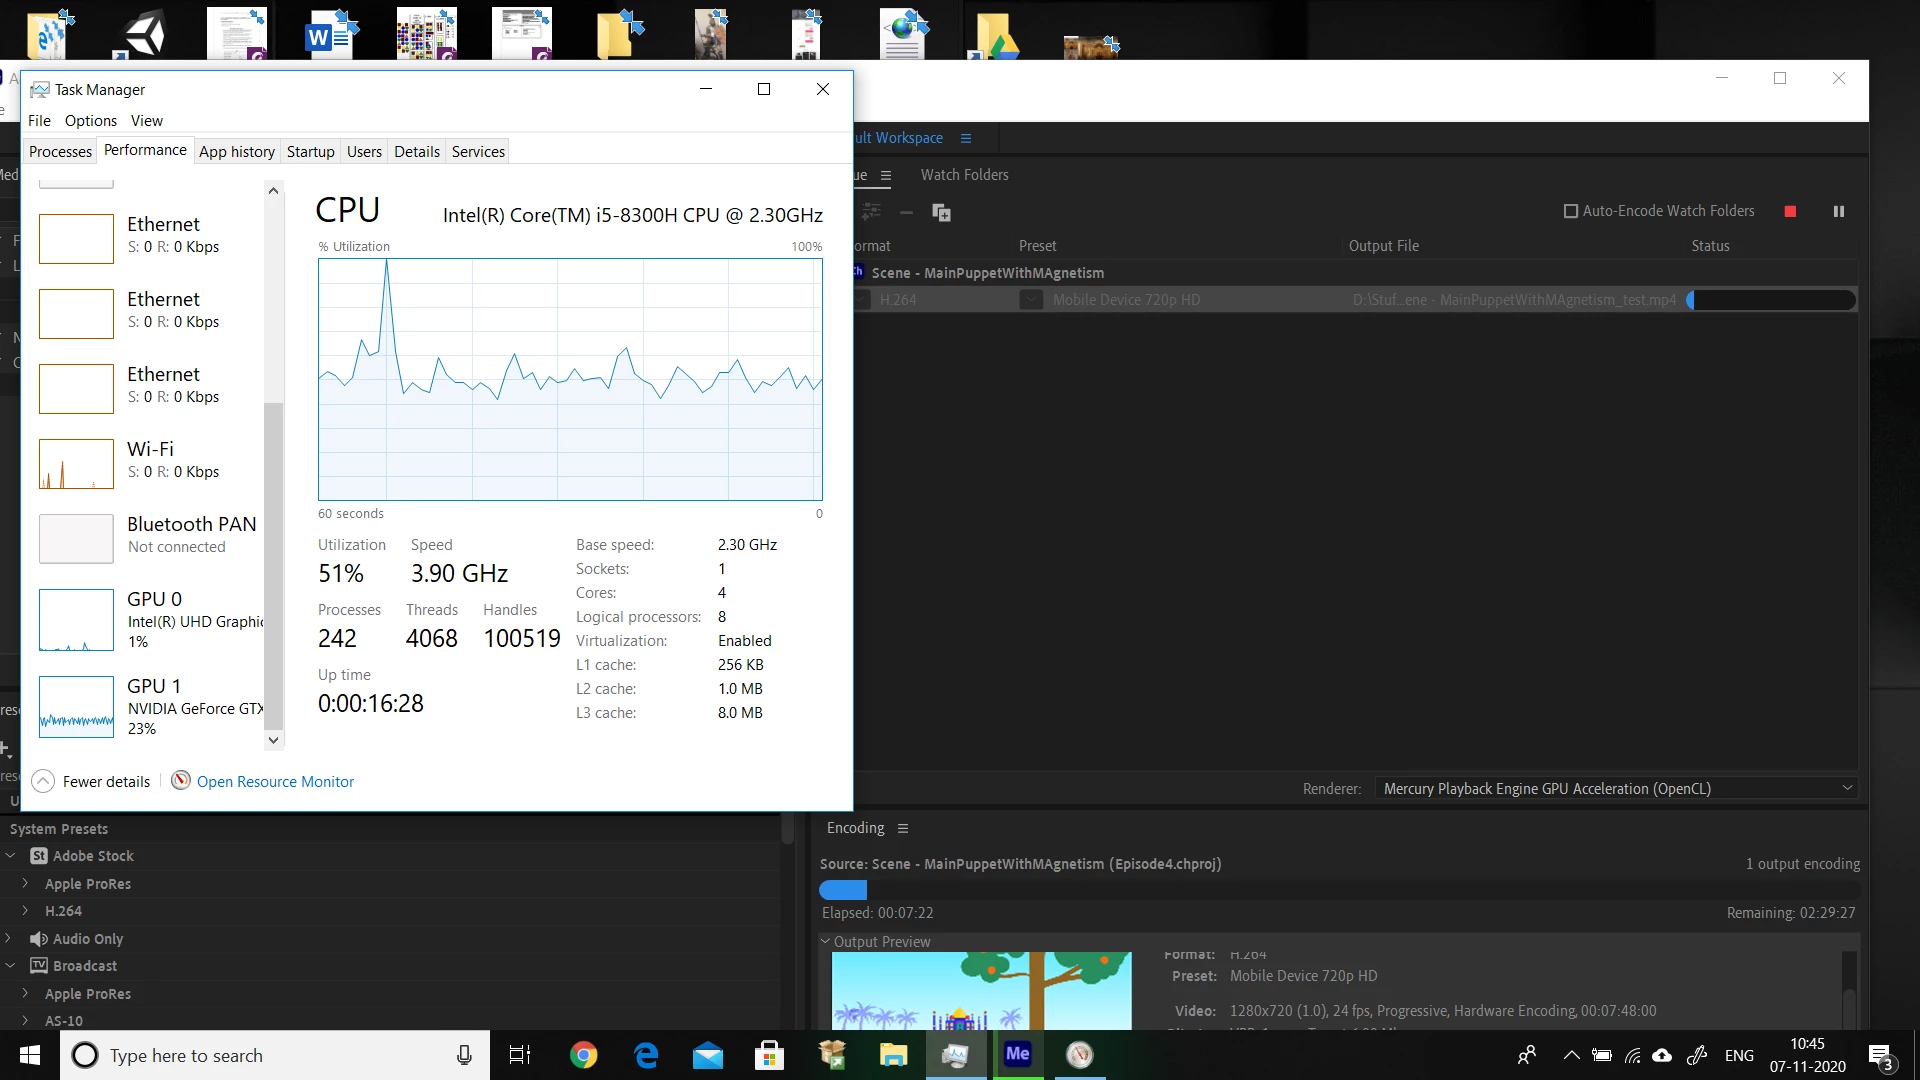Image resolution: width=1920 pixels, height=1080 pixels.
Task: Click the Duplicate queue item icon
Action: click(941, 212)
